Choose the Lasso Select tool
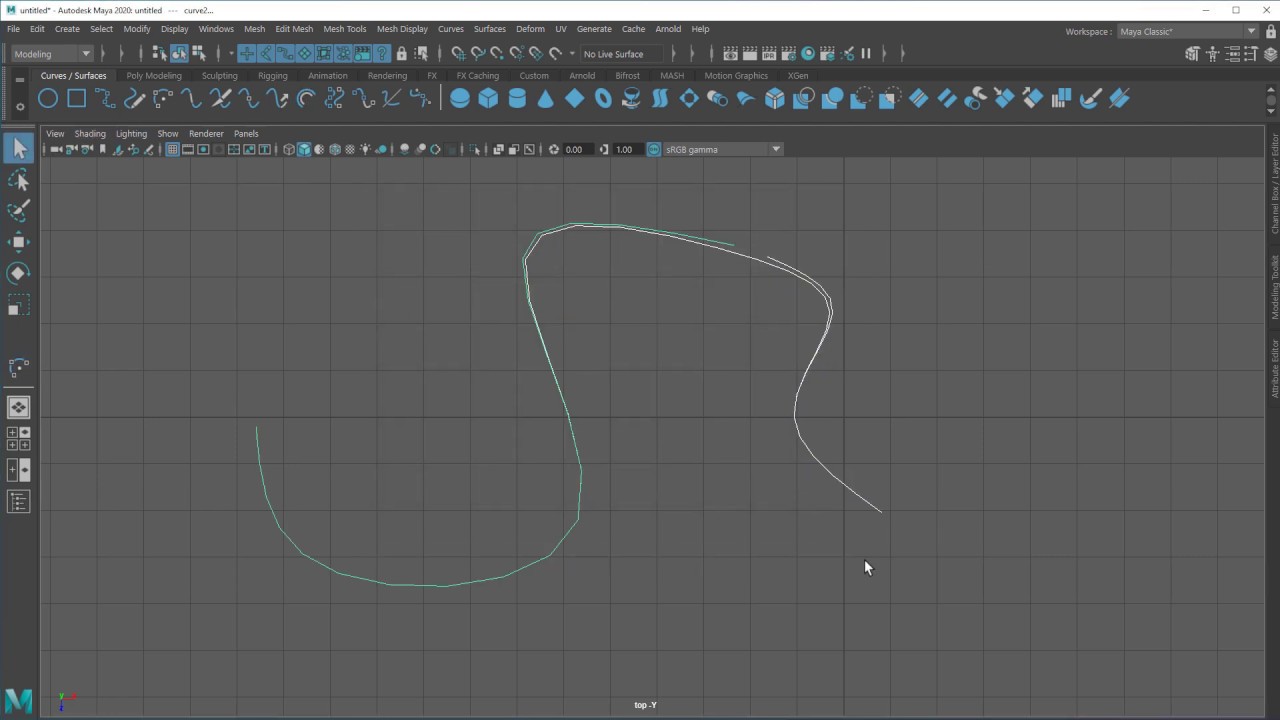 [x=19, y=180]
